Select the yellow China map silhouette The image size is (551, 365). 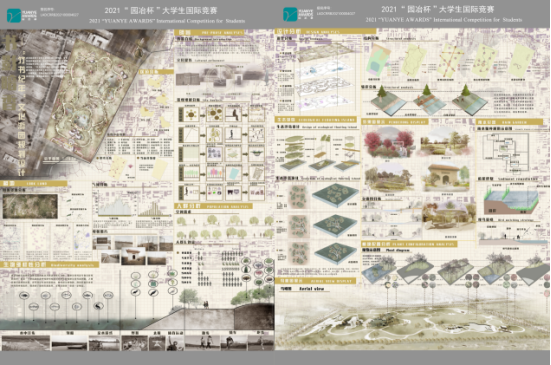tap(155, 83)
